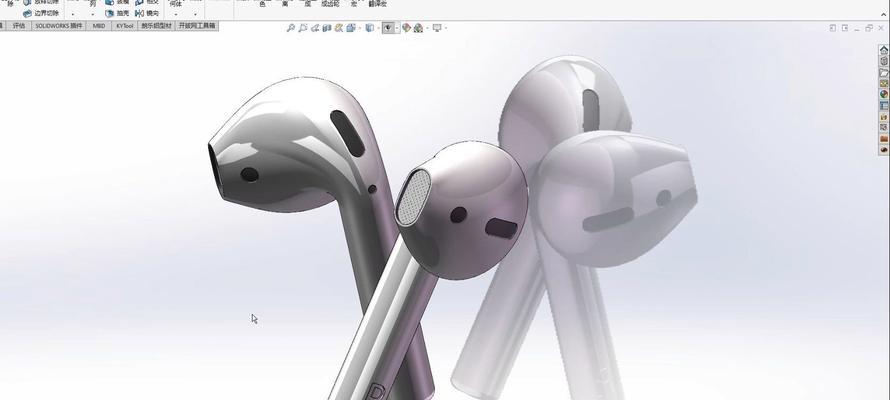
Task: Expand the View Orientation dropdown arrow
Action: [360, 28]
